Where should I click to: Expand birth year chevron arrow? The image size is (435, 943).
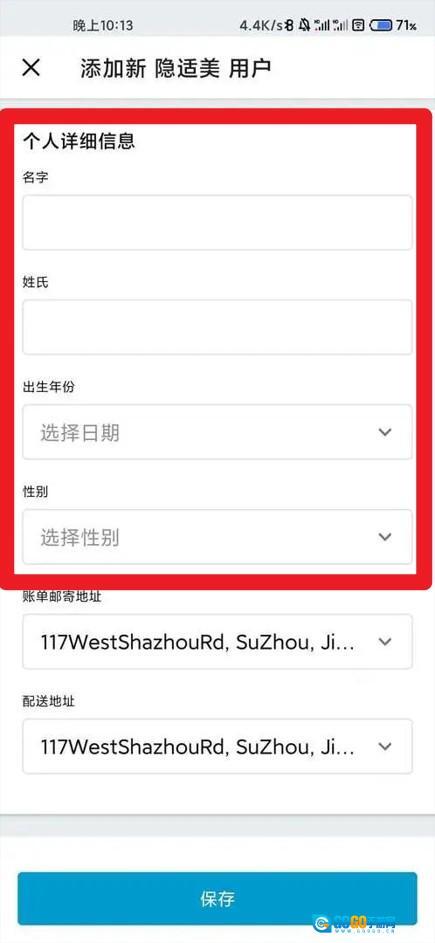(x=385, y=432)
